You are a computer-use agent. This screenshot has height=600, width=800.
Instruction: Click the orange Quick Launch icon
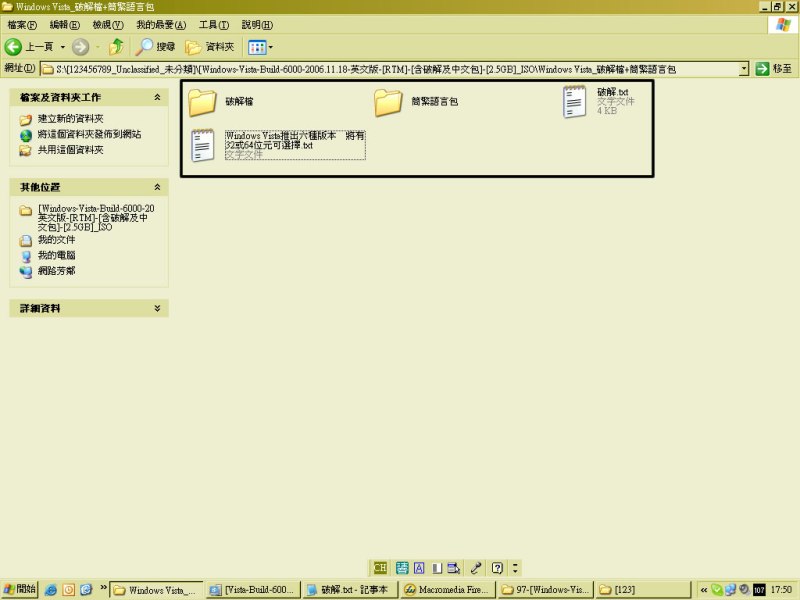(68, 590)
